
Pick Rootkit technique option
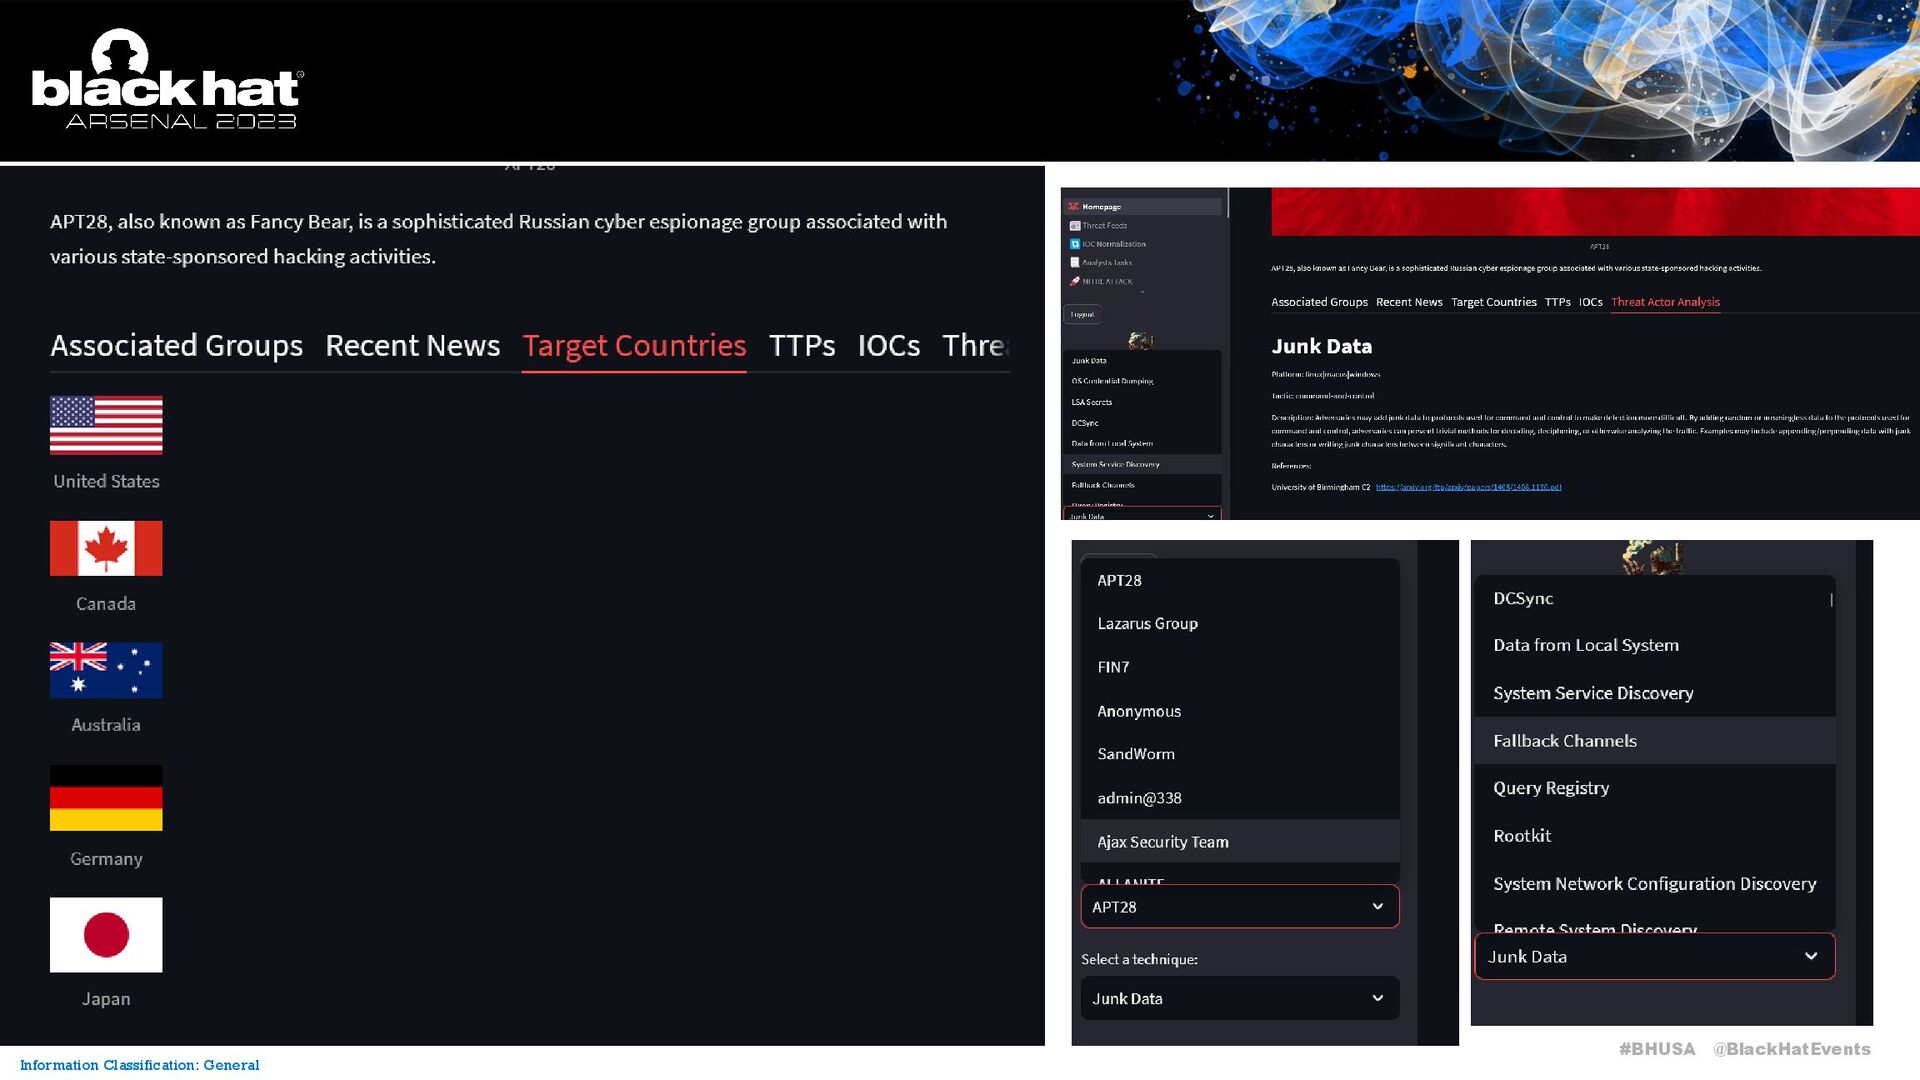tap(1655, 836)
